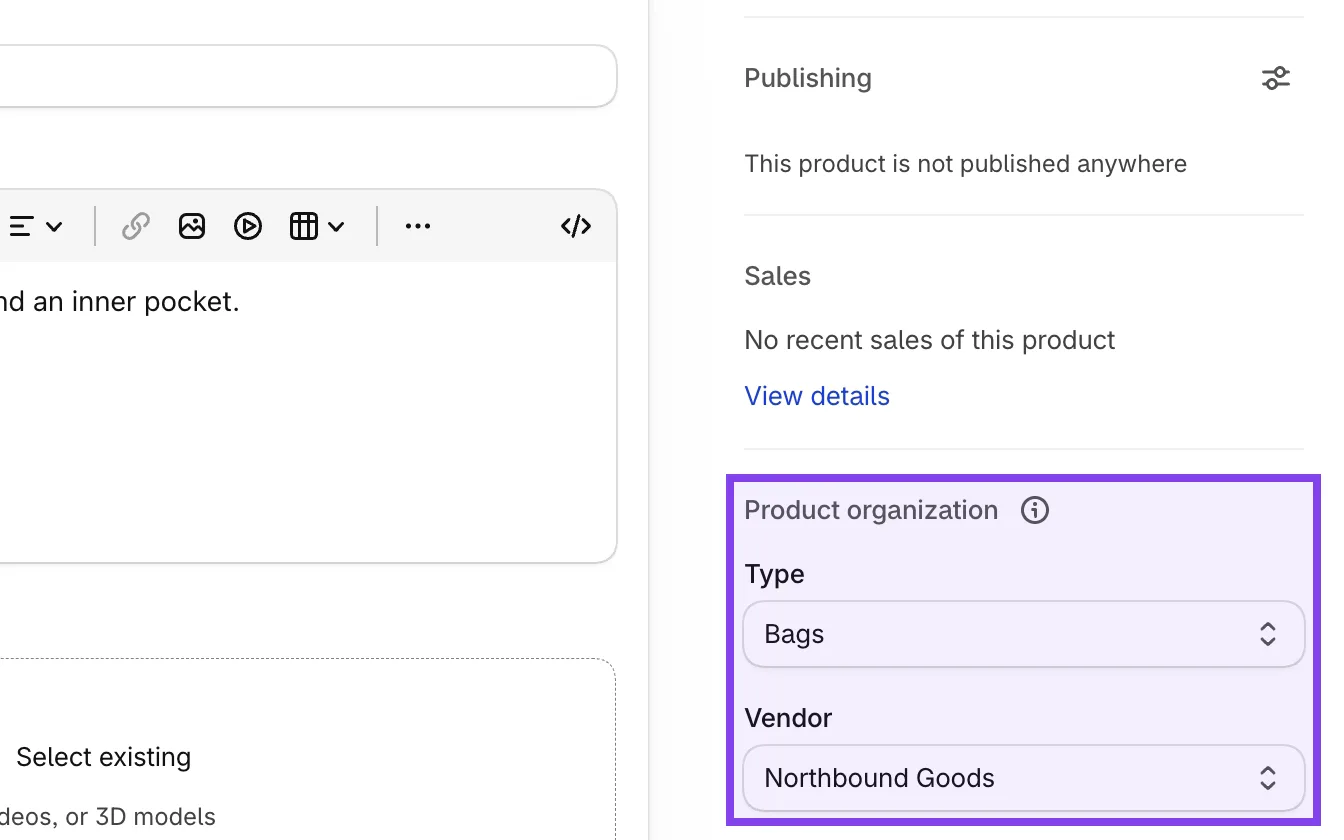The width and height of the screenshot is (1344, 840).
Task: Open the text alignment dropdown
Action: click(36, 226)
